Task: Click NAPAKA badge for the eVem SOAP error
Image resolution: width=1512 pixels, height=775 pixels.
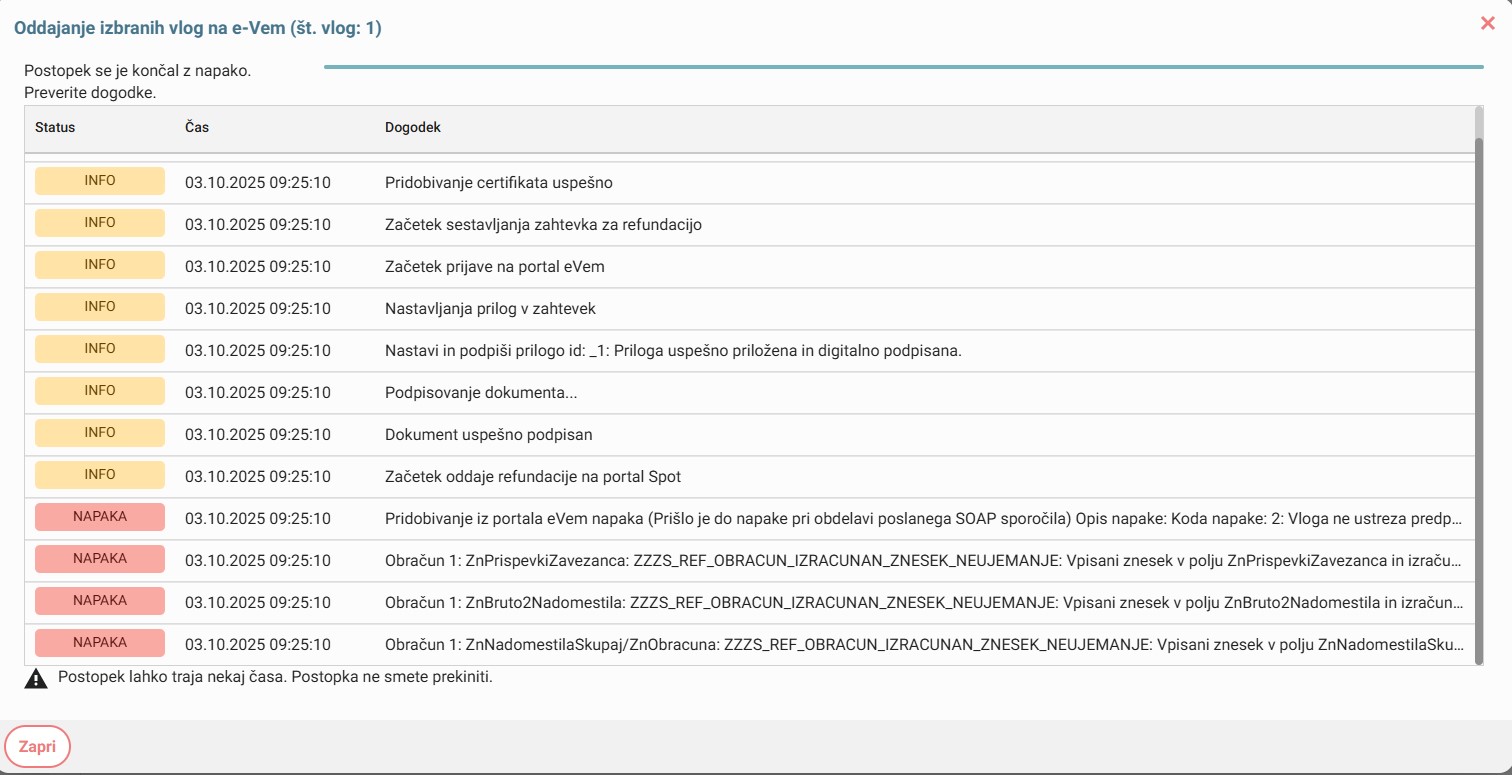Action: tap(100, 518)
